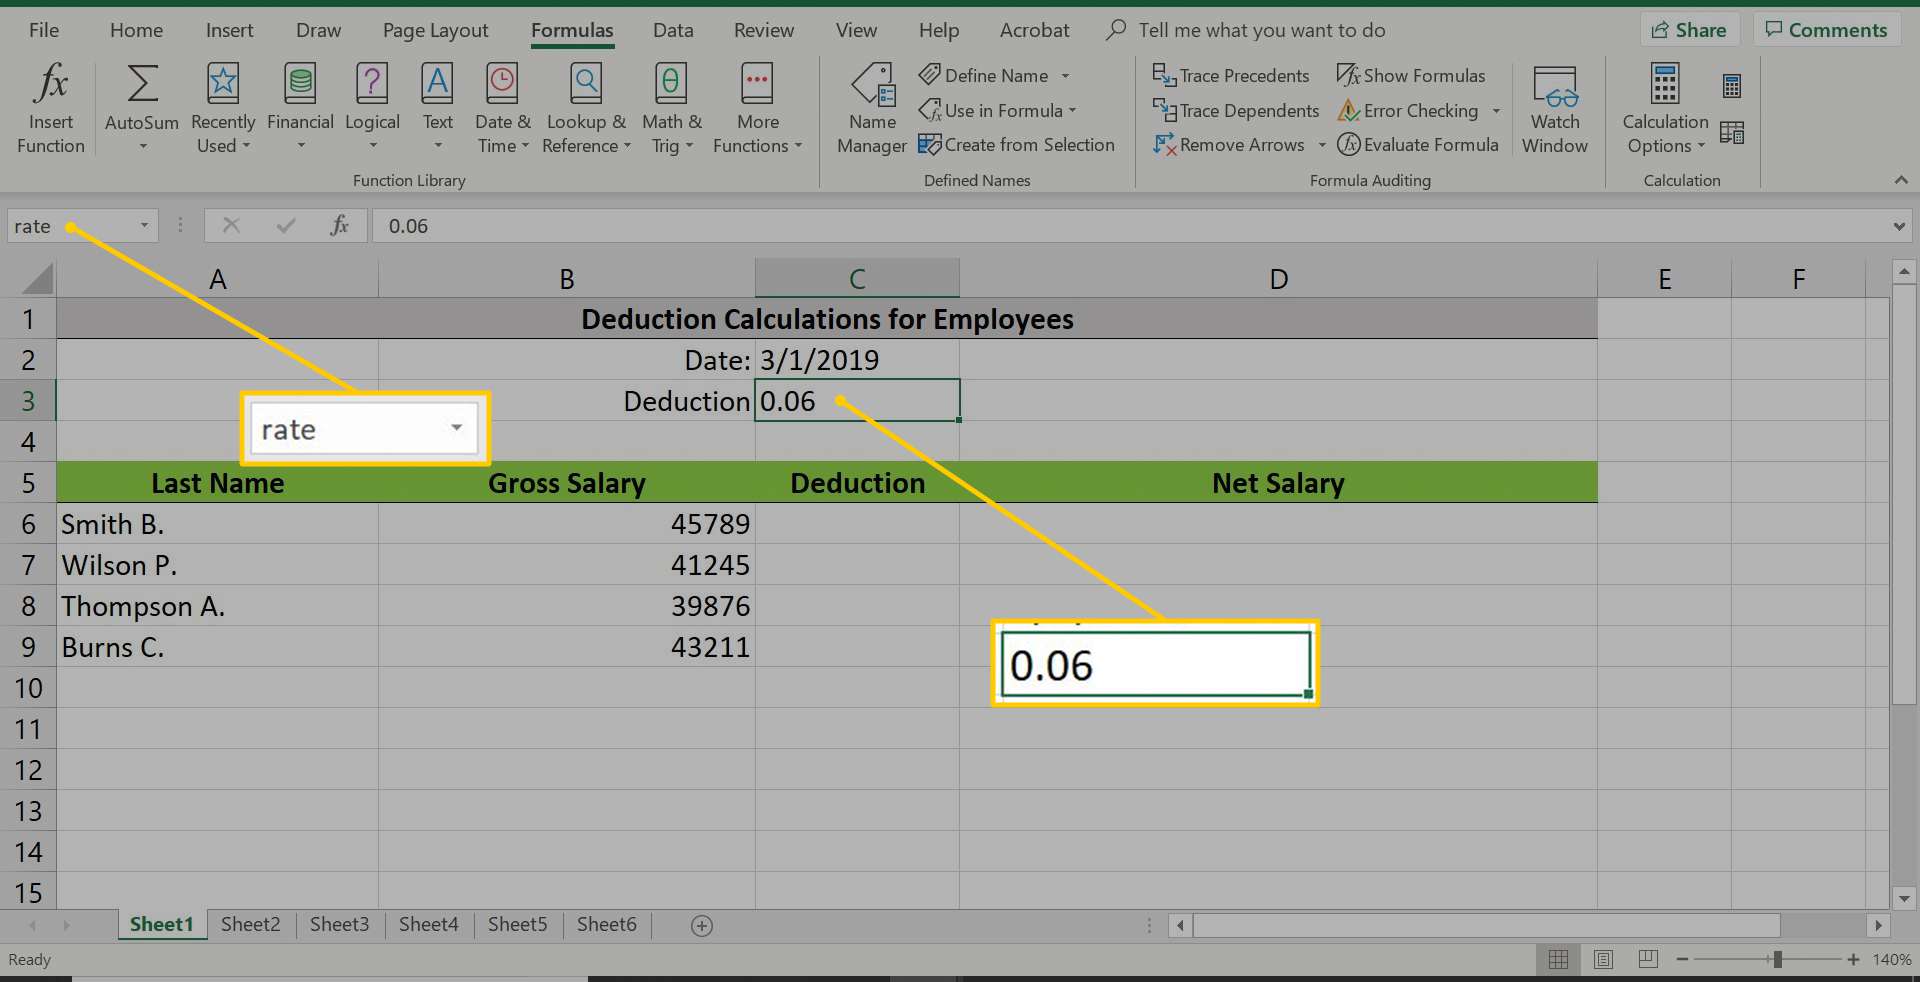This screenshot has height=982, width=1920.
Task: Select cell with Smith B.
Action: coord(217,524)
